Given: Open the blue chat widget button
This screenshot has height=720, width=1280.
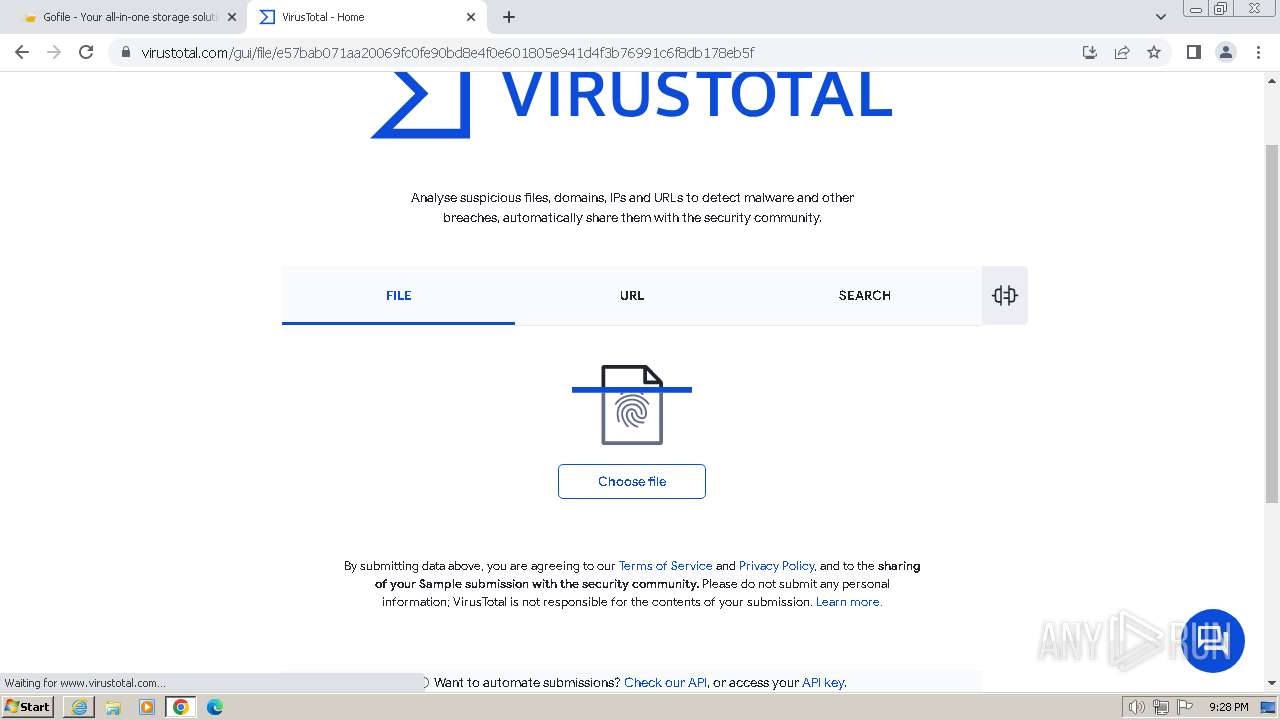Looking at the screenshot, I should click(1213, 641).
